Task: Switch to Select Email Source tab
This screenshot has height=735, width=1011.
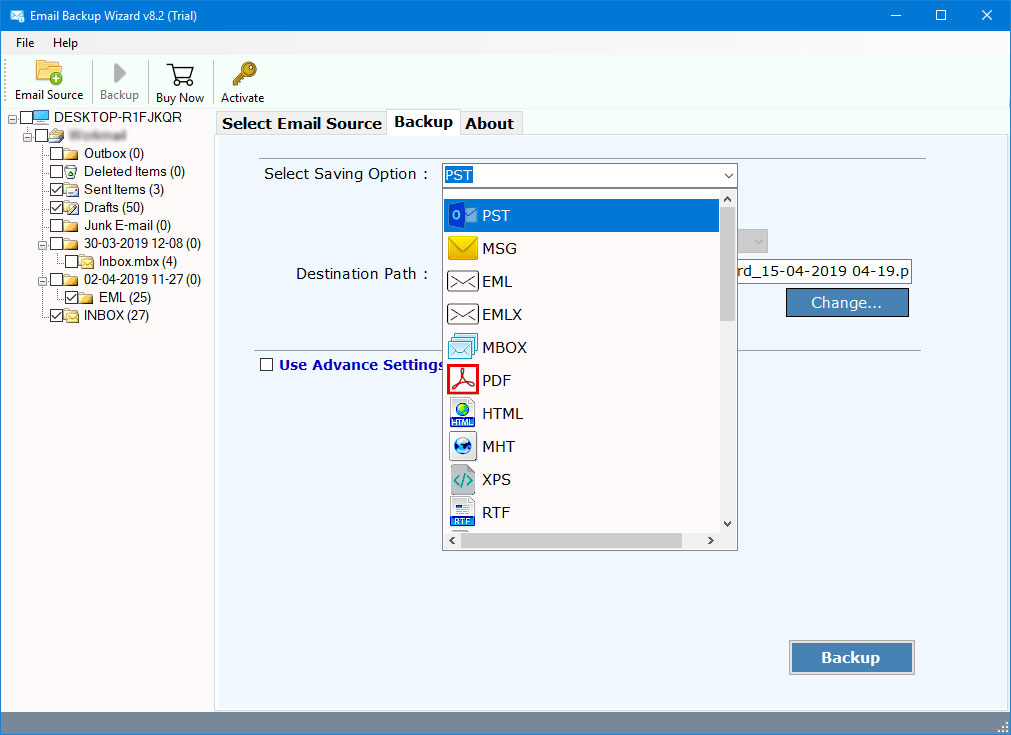Action: coord(301,123)
